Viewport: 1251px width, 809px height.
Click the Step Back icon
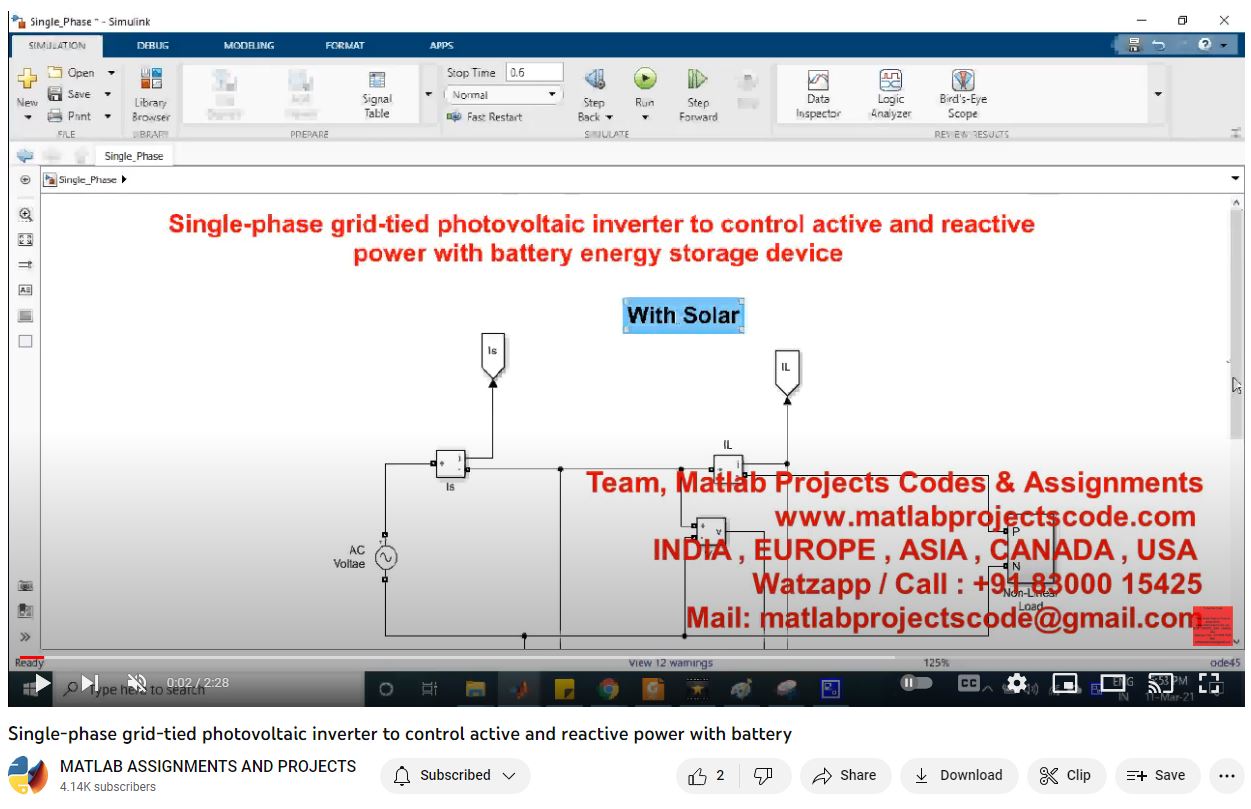594,79
